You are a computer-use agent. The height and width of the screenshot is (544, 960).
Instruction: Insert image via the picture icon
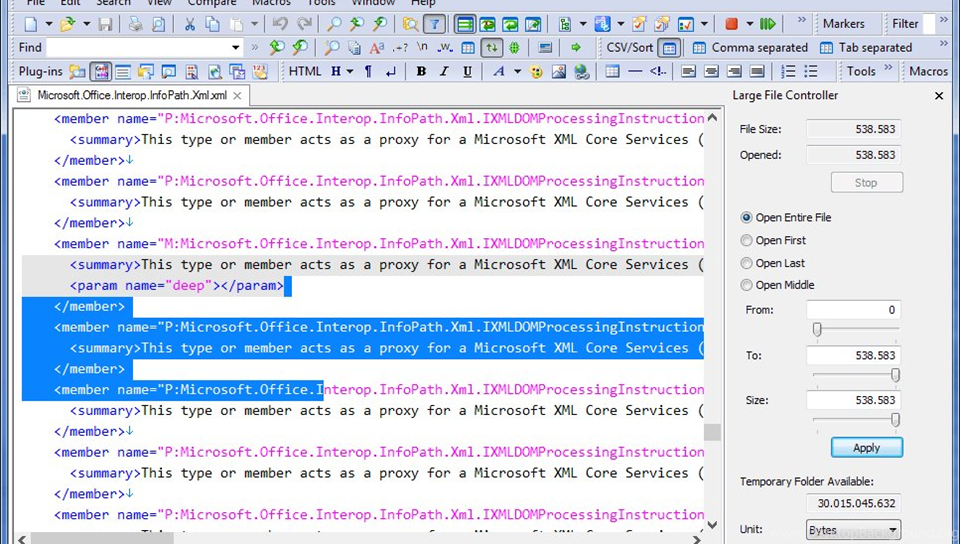tap(559, 72)
